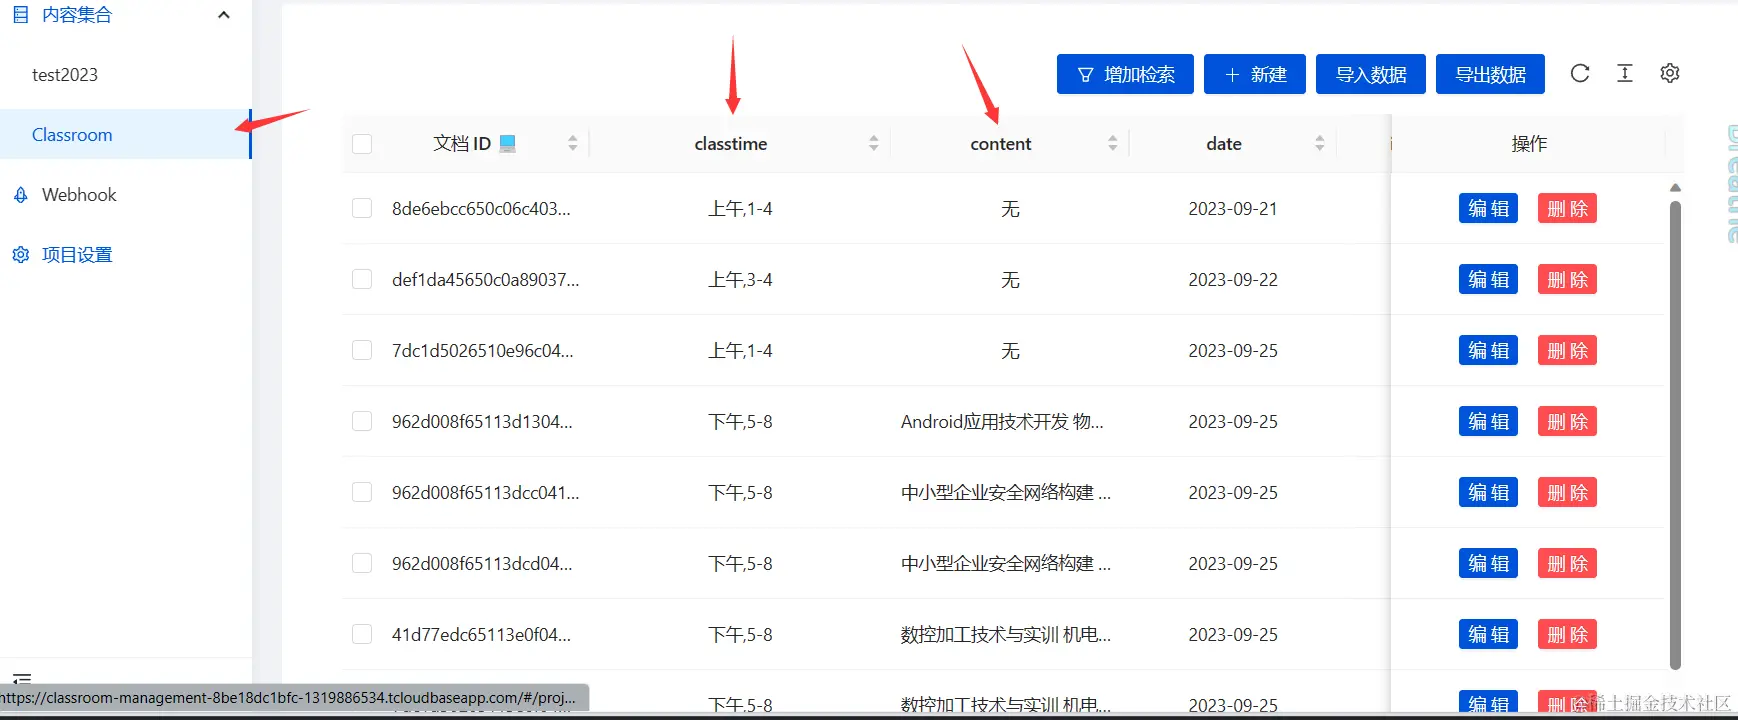The height and width of the screenshot is (720, 1738).
Task: Click the content cell Android应用技术开发
Action: click(1002, 421)
